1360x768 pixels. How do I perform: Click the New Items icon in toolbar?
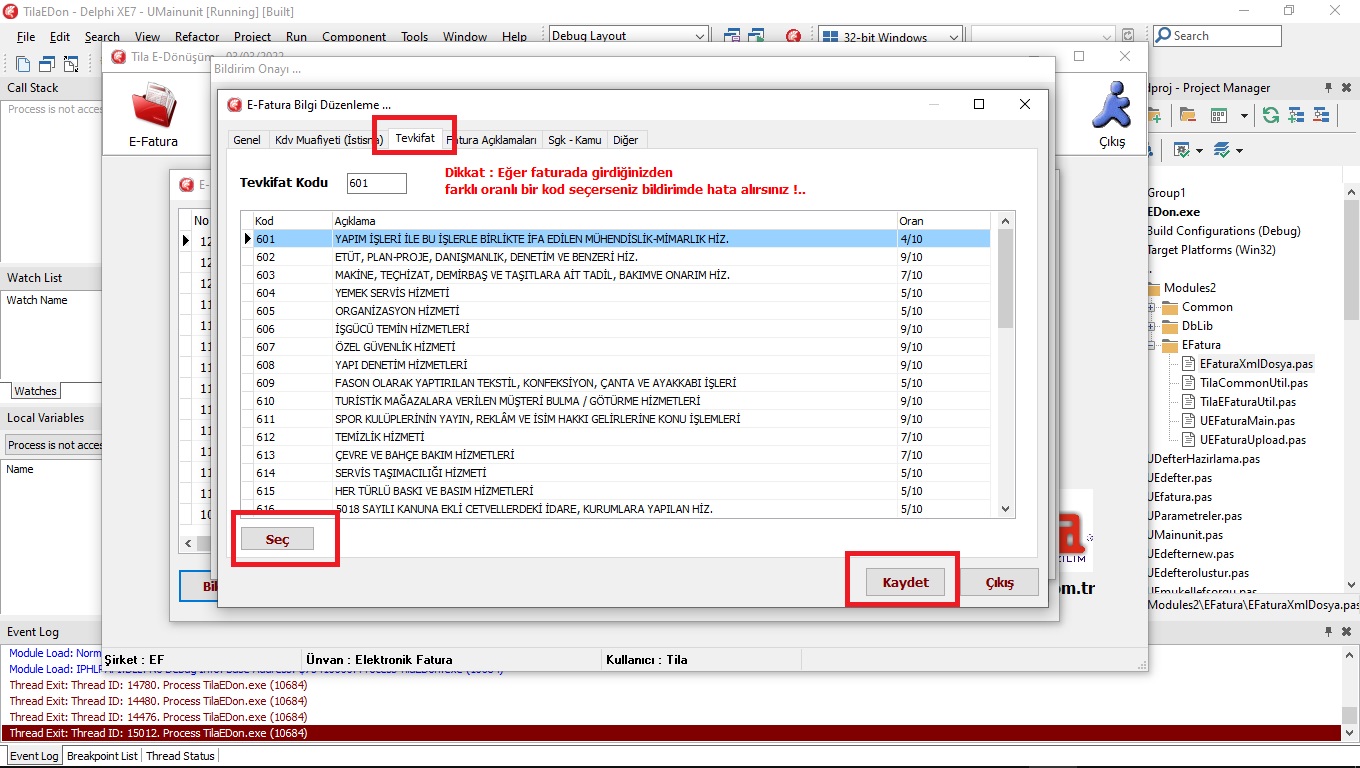coord(24,64)
